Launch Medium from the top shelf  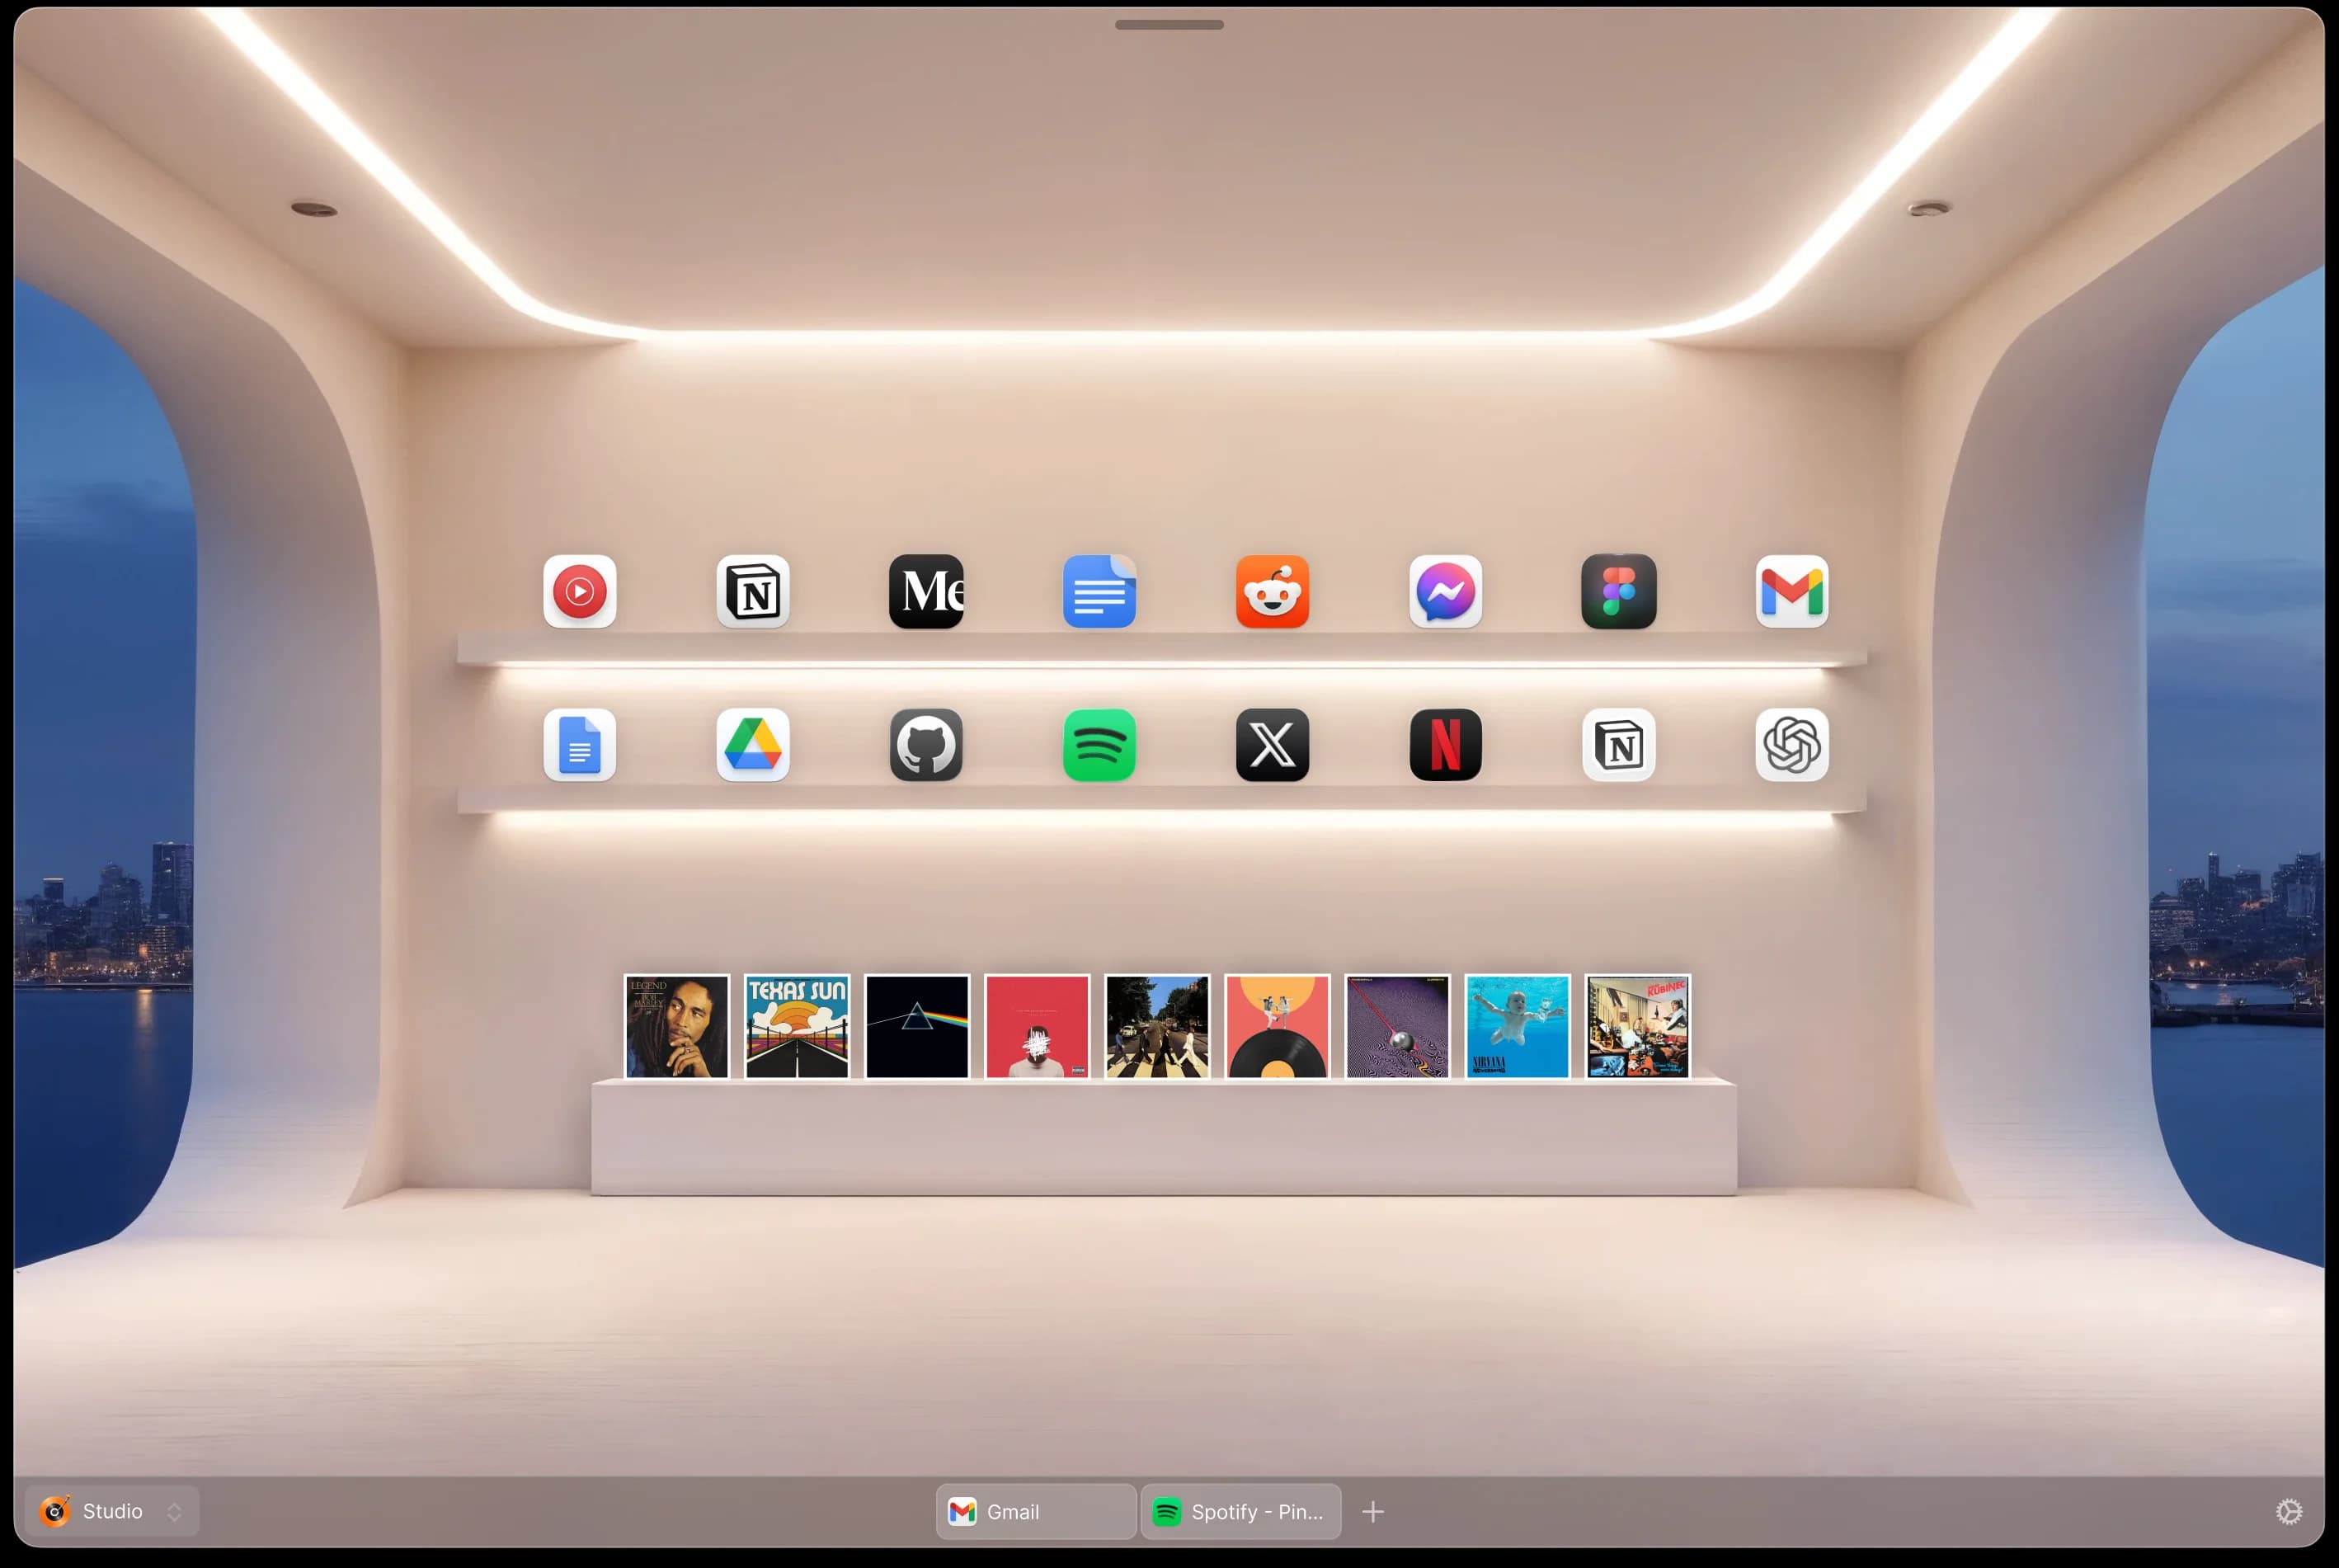(x=926, y=591)
